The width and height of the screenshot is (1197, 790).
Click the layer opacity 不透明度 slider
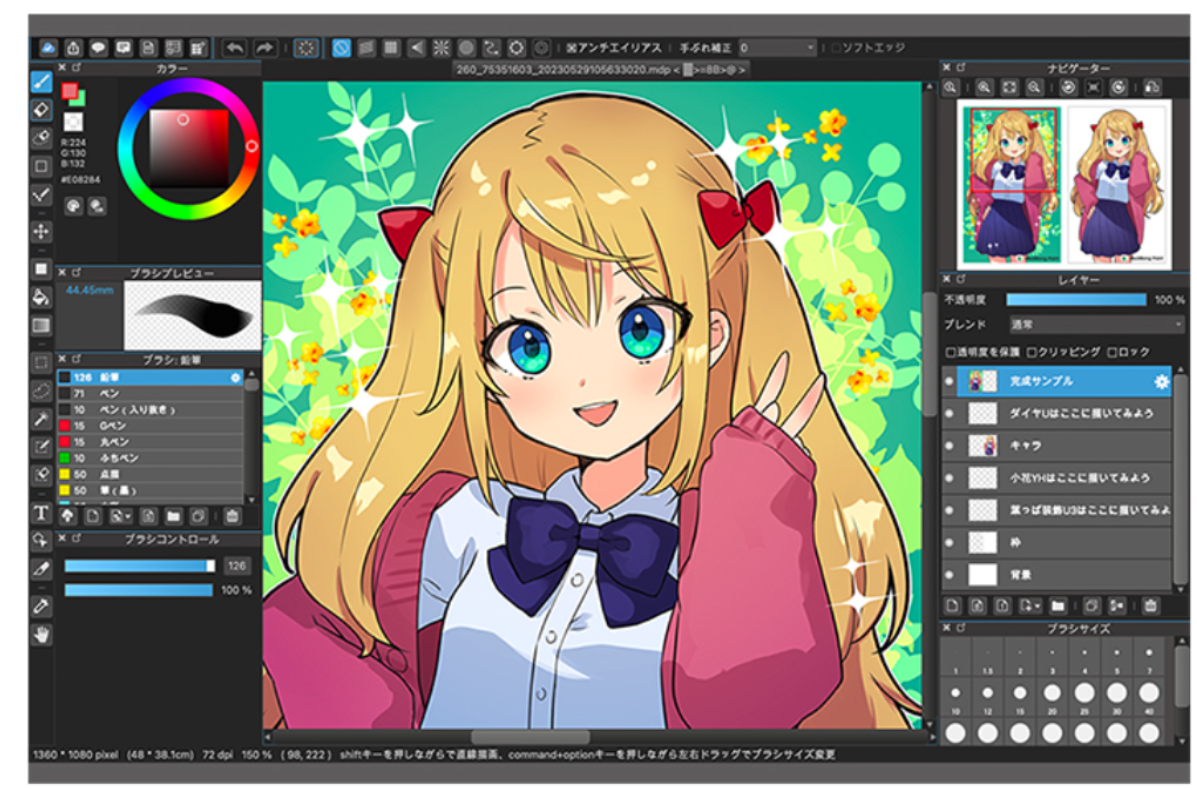1075,300
